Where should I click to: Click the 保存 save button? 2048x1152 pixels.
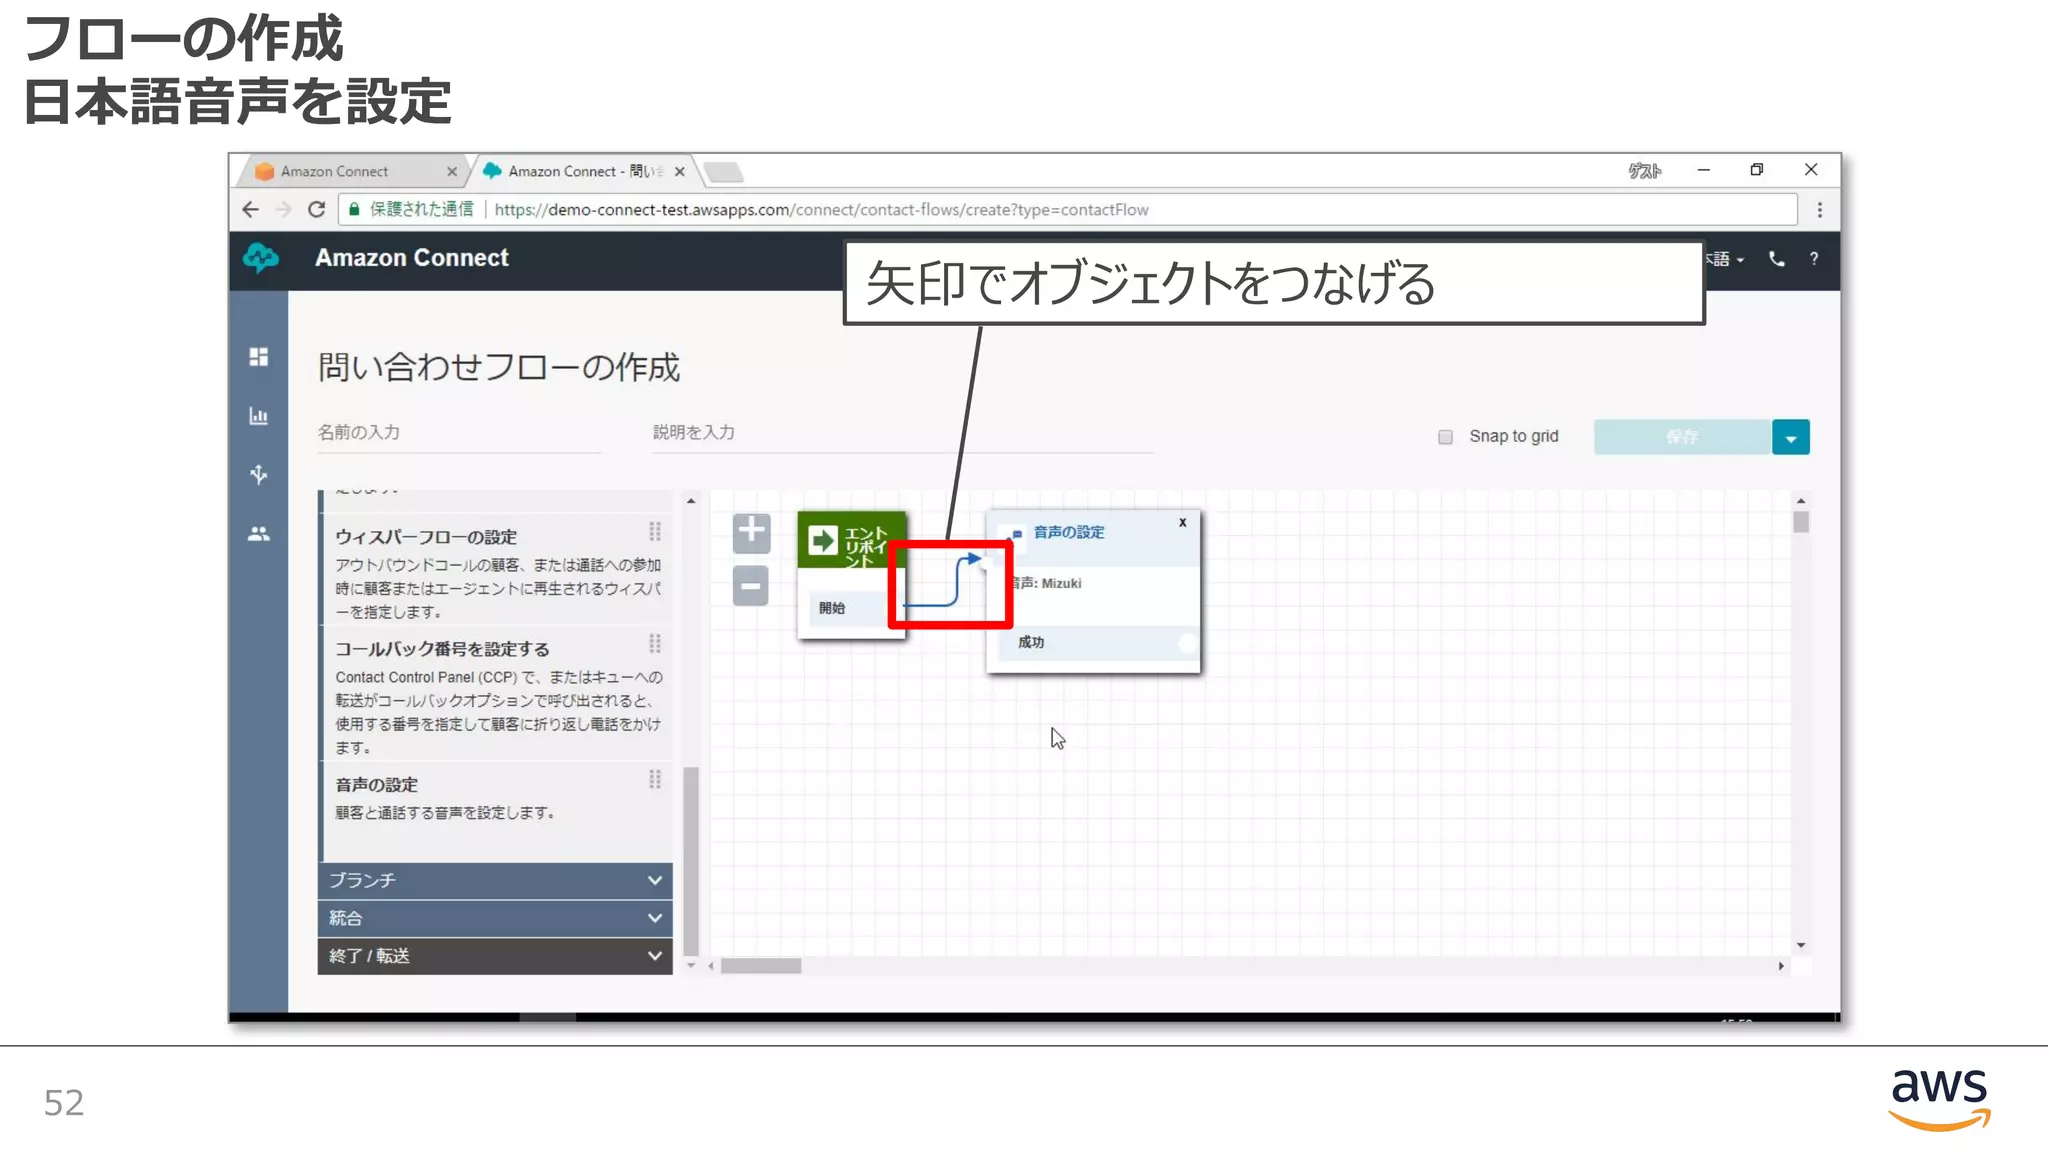pyautogui.click(x=1682, y=437)
